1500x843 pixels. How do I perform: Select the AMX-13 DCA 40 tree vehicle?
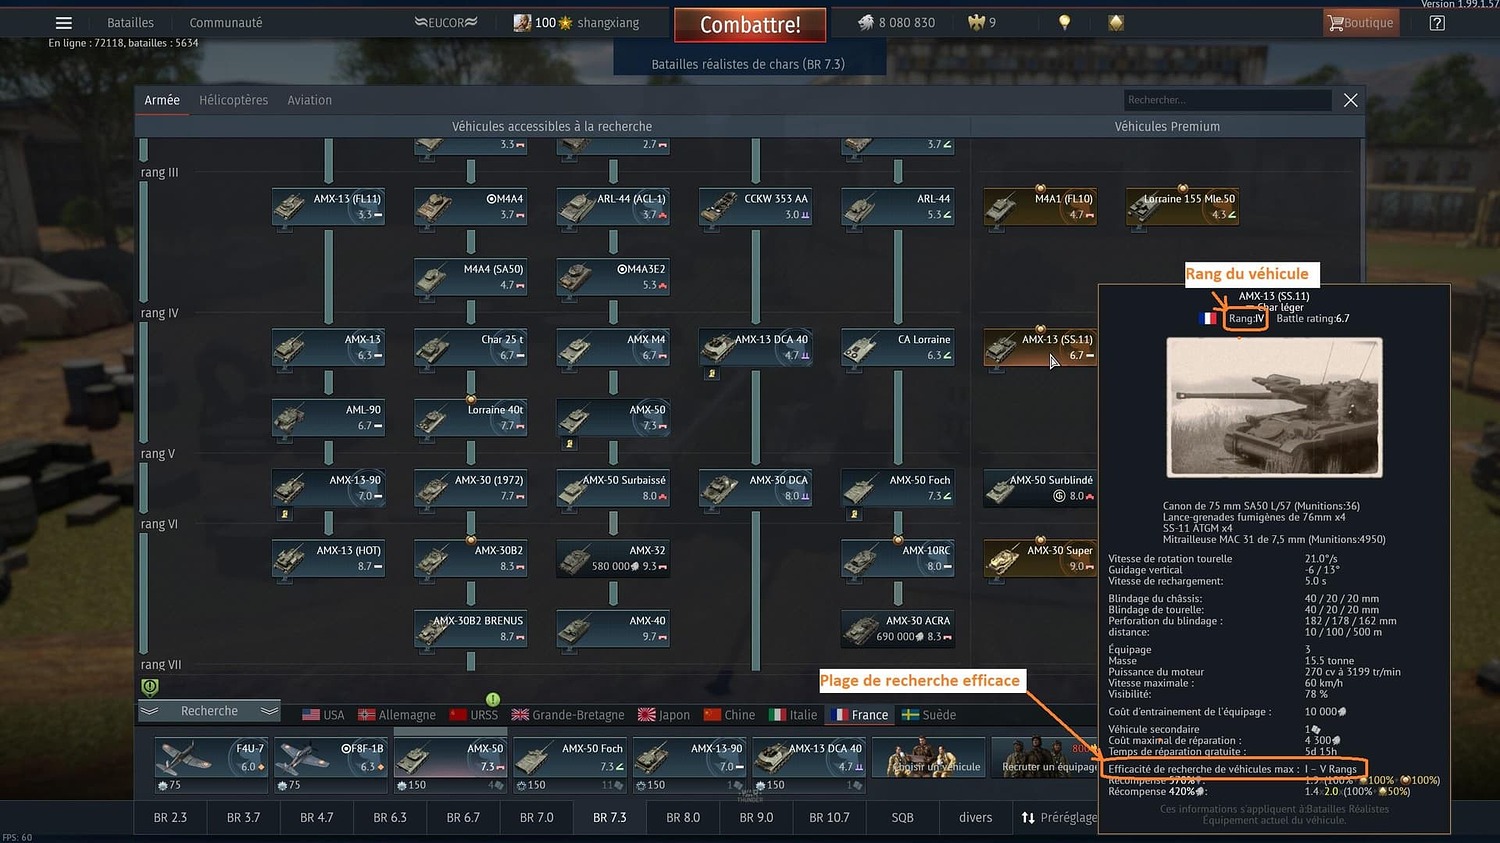click(x=756, y=347)
